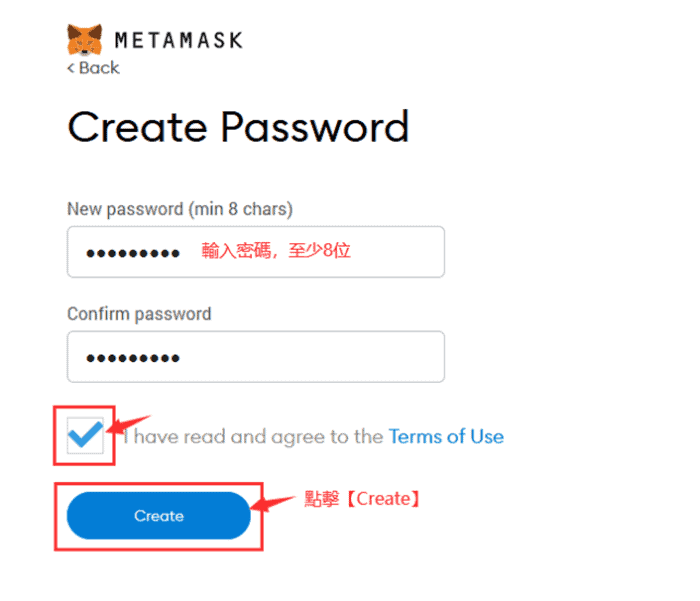Click the Back chevron arrow
700x601 pixels.
(71, 68)
